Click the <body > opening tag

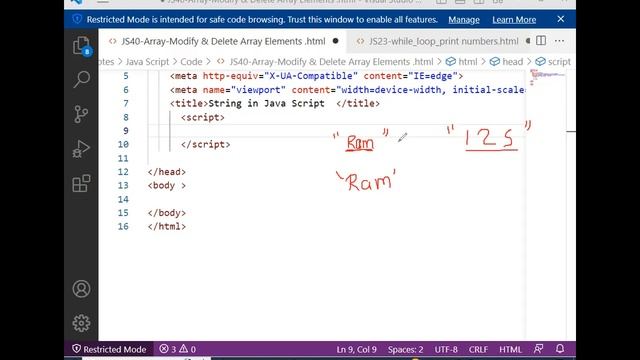pos(167,185)
